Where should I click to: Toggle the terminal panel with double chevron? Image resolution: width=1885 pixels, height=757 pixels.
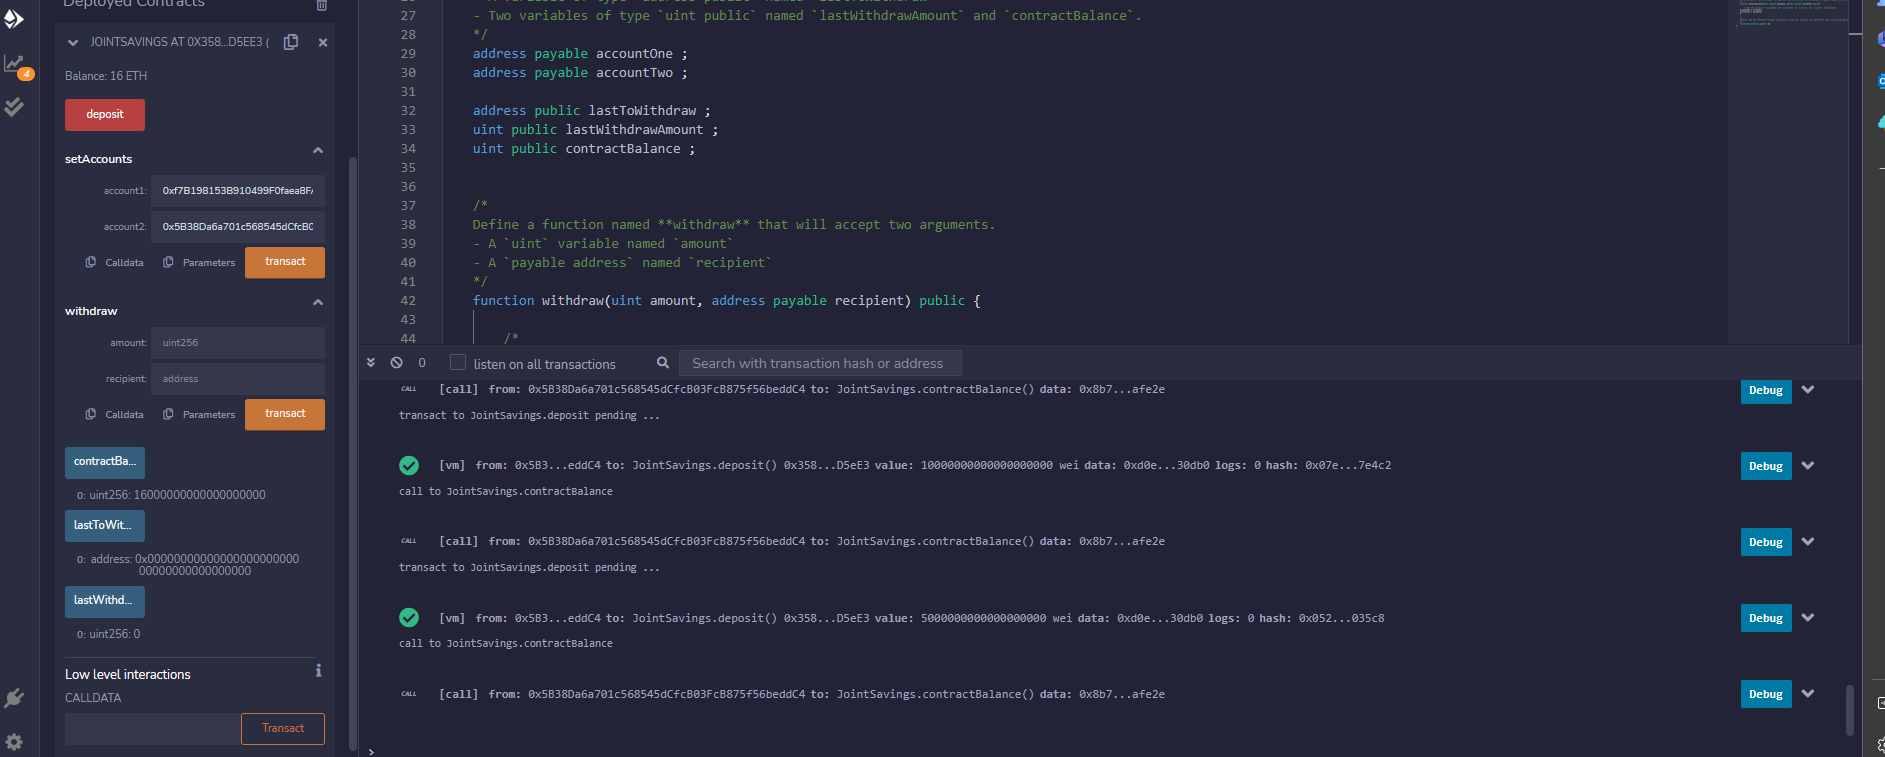[371, 363]
